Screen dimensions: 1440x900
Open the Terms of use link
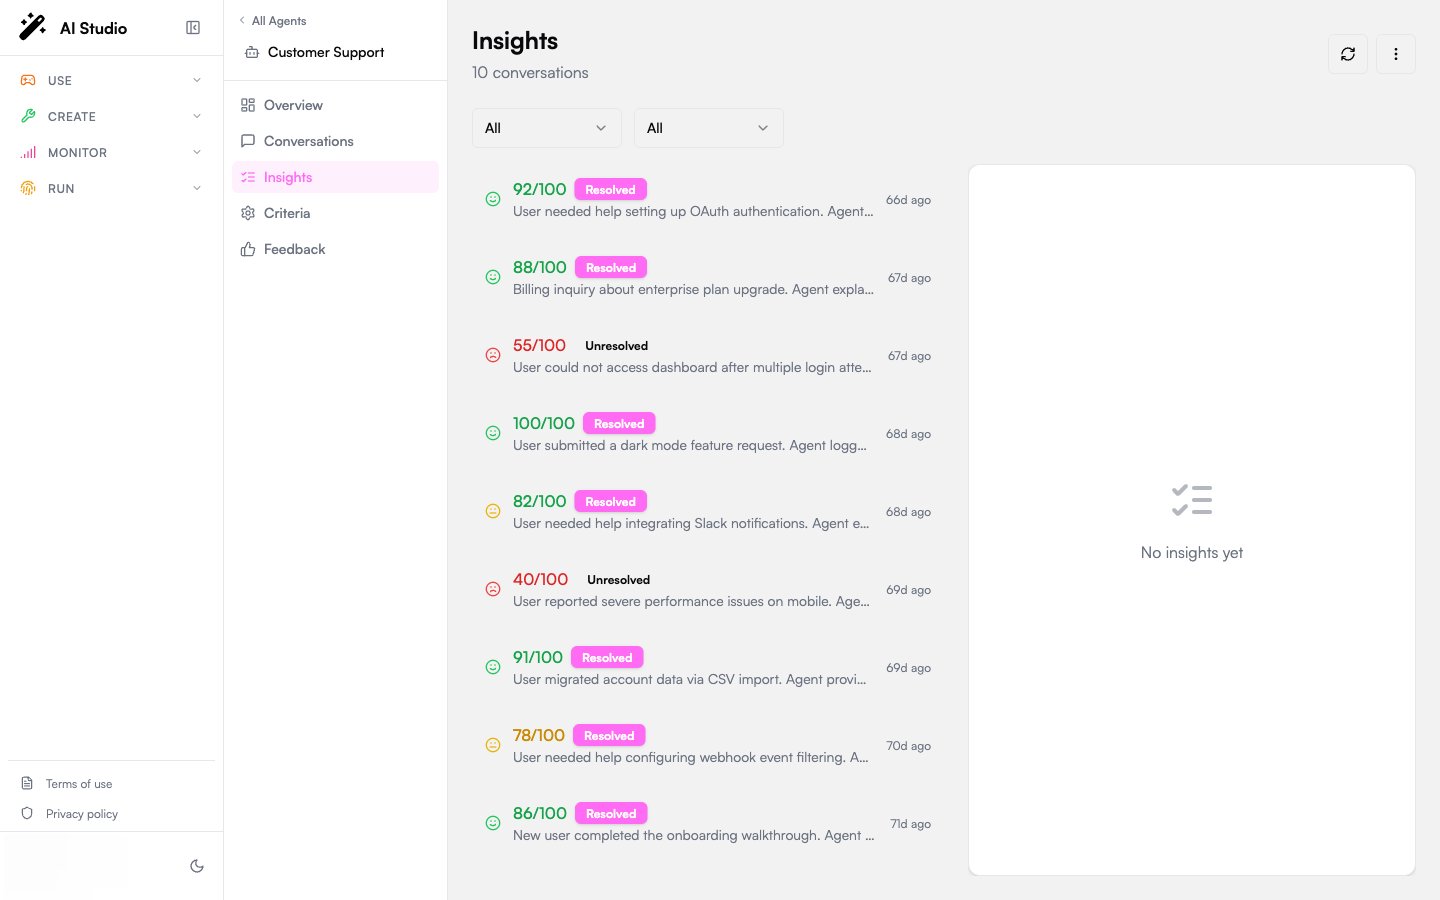pyautogui.click(x=79, y=784)
